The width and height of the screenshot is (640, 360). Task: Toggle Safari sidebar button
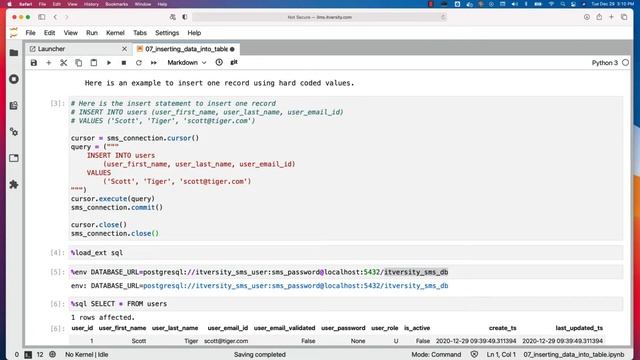pos(42,17)
